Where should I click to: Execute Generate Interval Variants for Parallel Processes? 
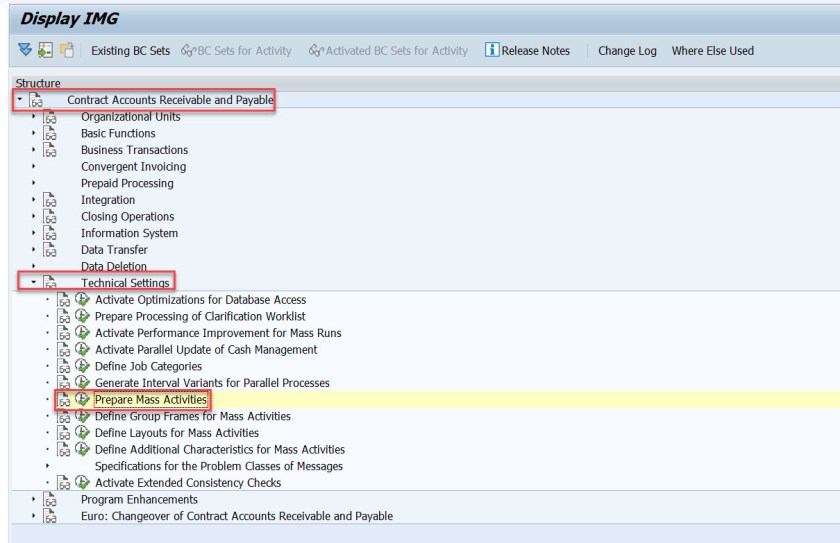tap(83, 383)
